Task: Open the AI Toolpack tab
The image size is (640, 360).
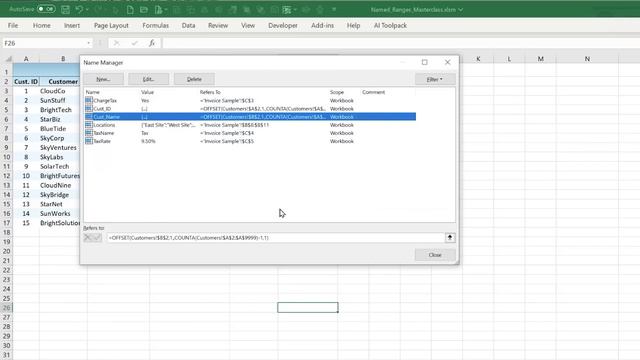Action: click(x=390, y=25)
